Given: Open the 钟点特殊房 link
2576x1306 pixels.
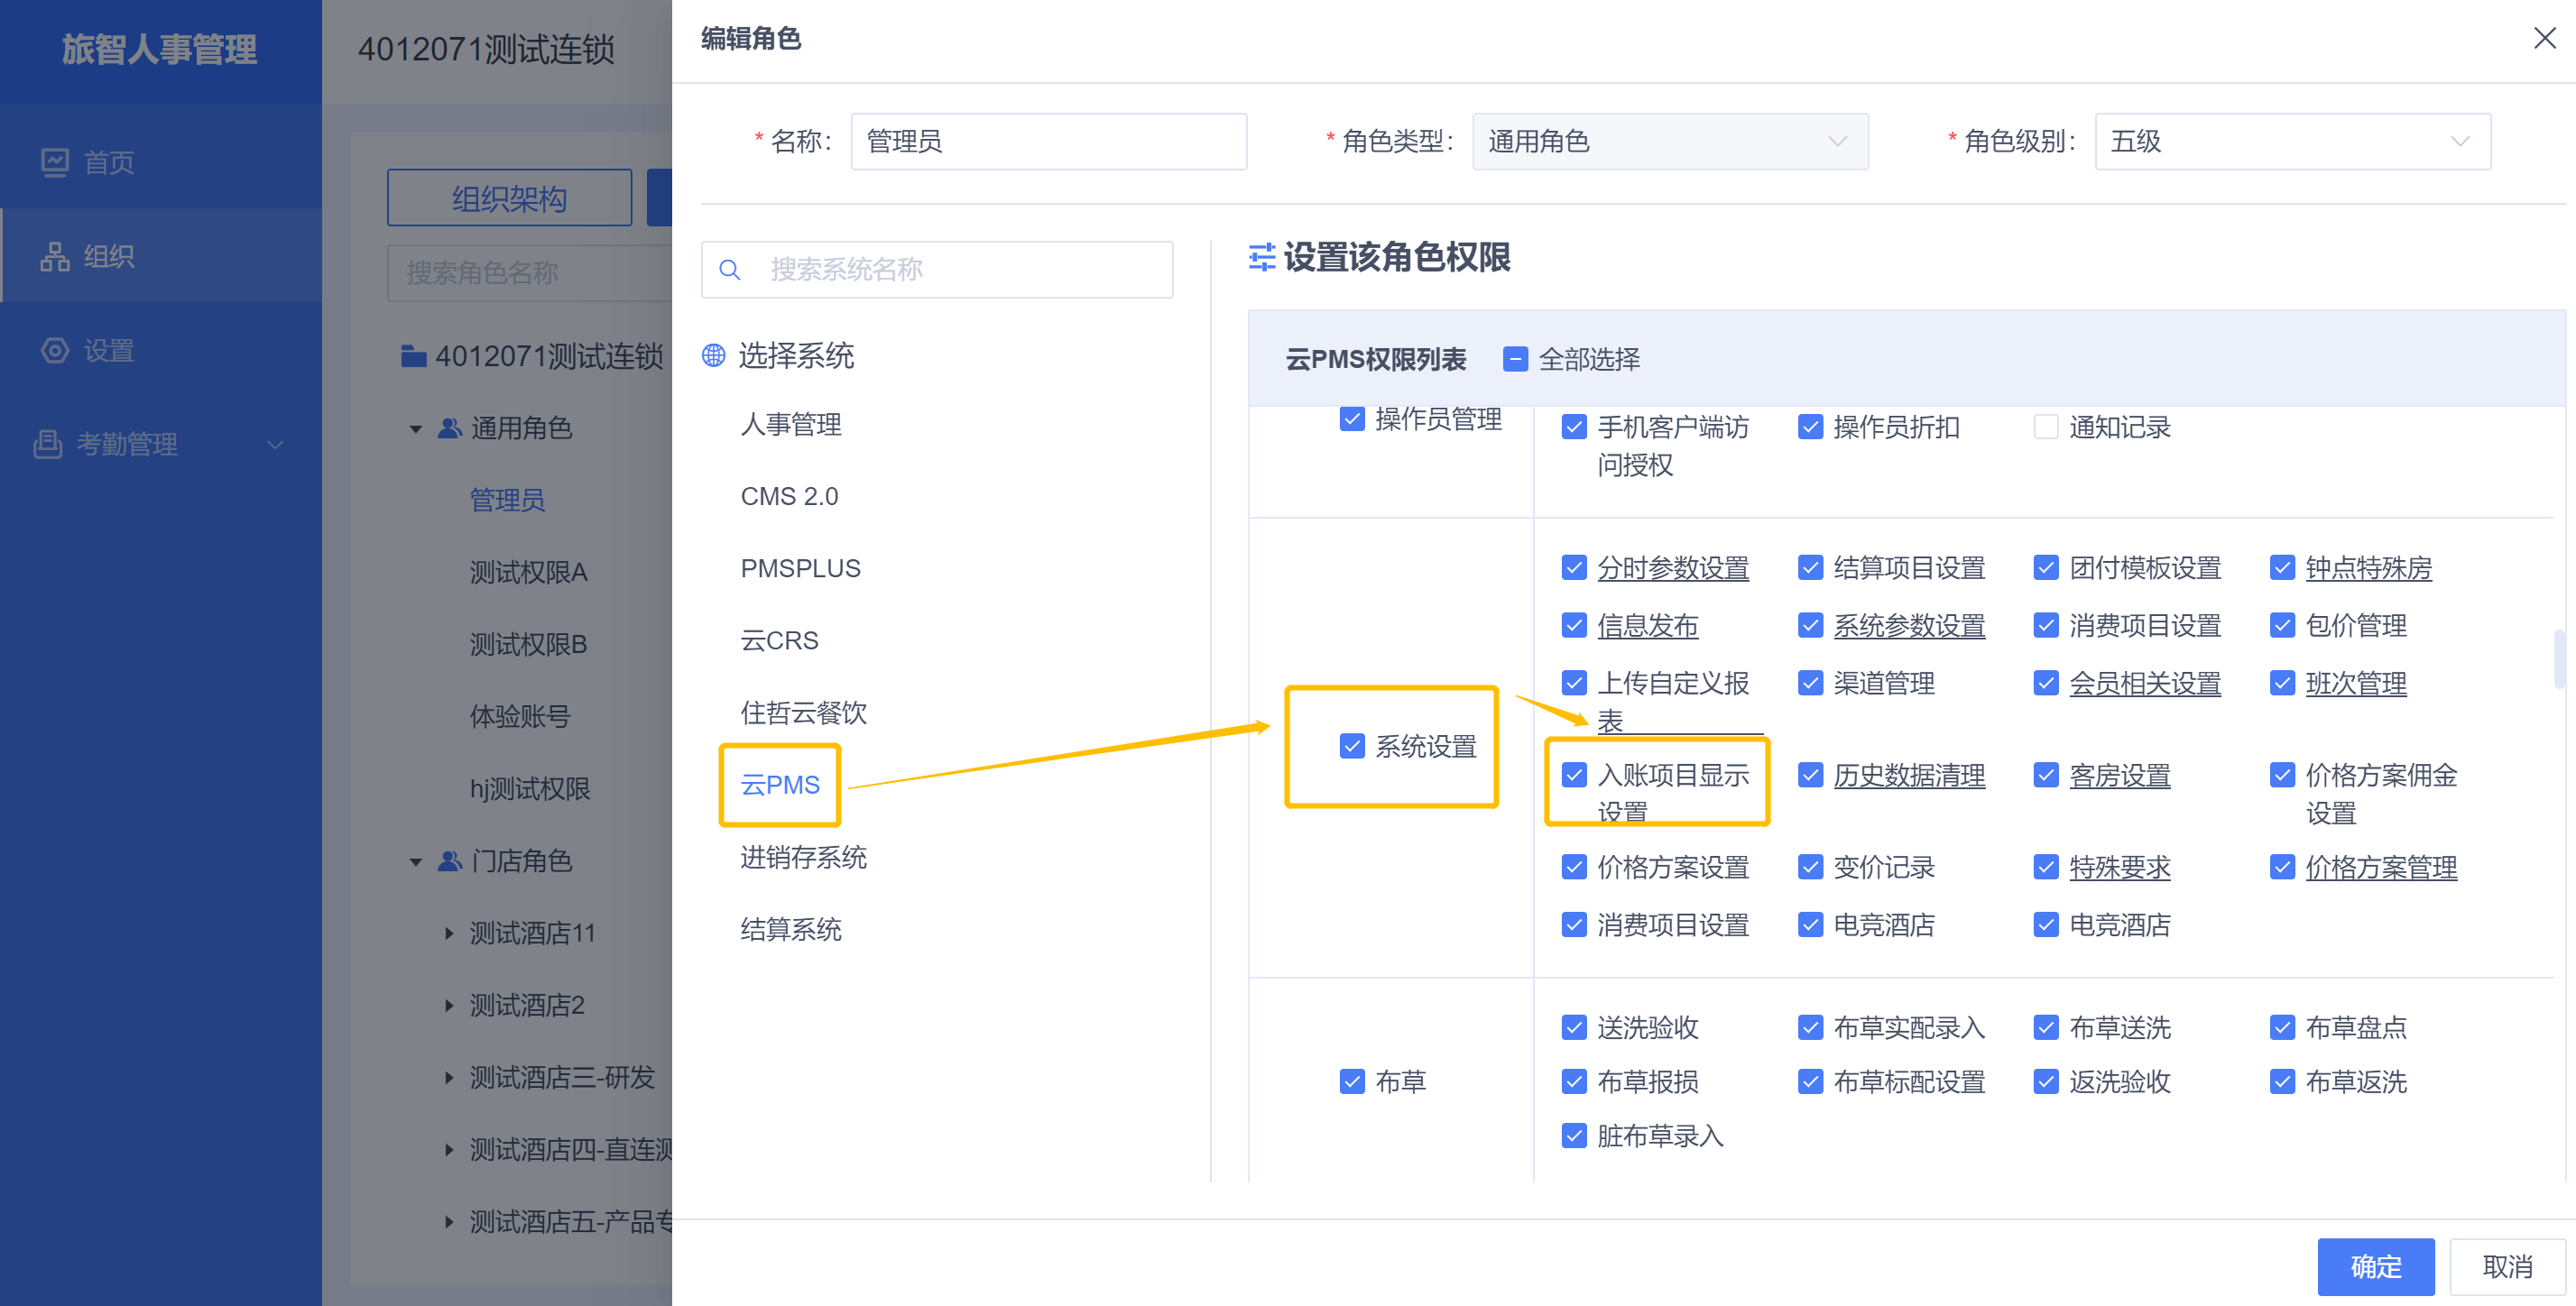Looking at the screenshot, I should (2368, 568).
